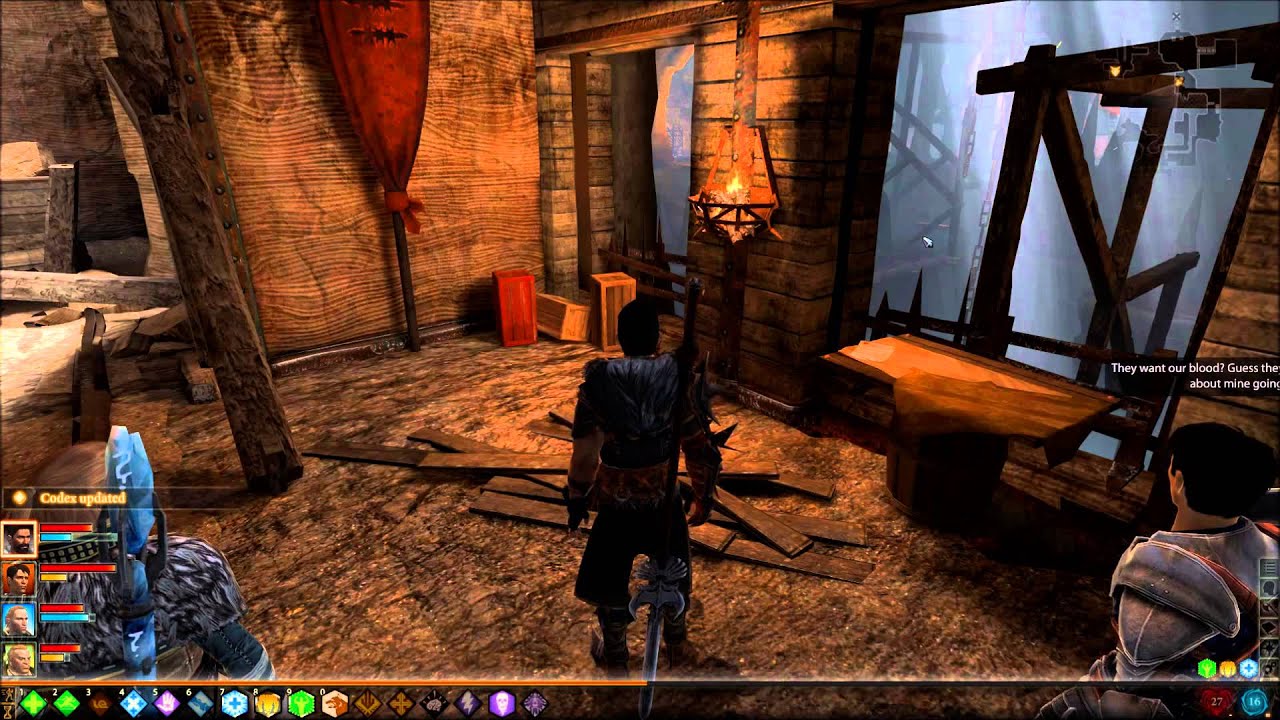Trigger blue wave ability in slot 6

201,704
